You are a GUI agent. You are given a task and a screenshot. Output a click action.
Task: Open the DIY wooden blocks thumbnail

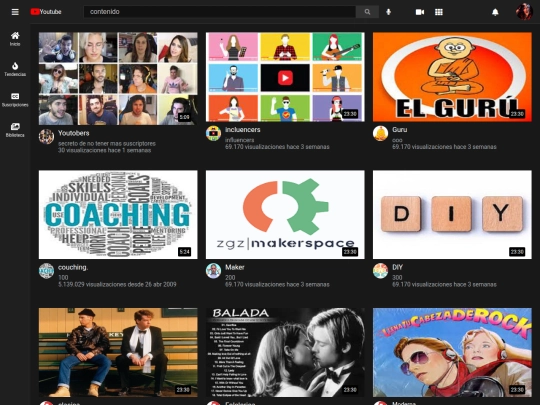(452, 215)
